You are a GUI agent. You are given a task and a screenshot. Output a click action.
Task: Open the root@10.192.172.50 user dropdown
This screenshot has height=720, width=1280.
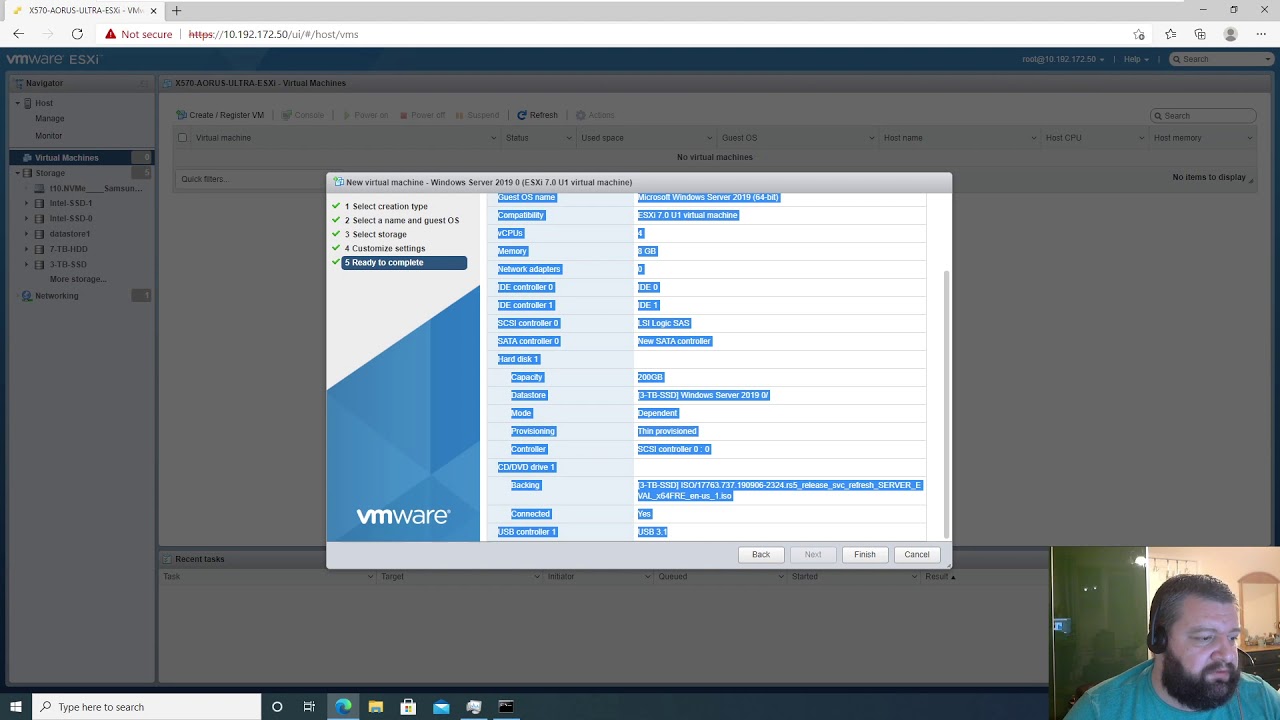click(x=1063, y=59)
